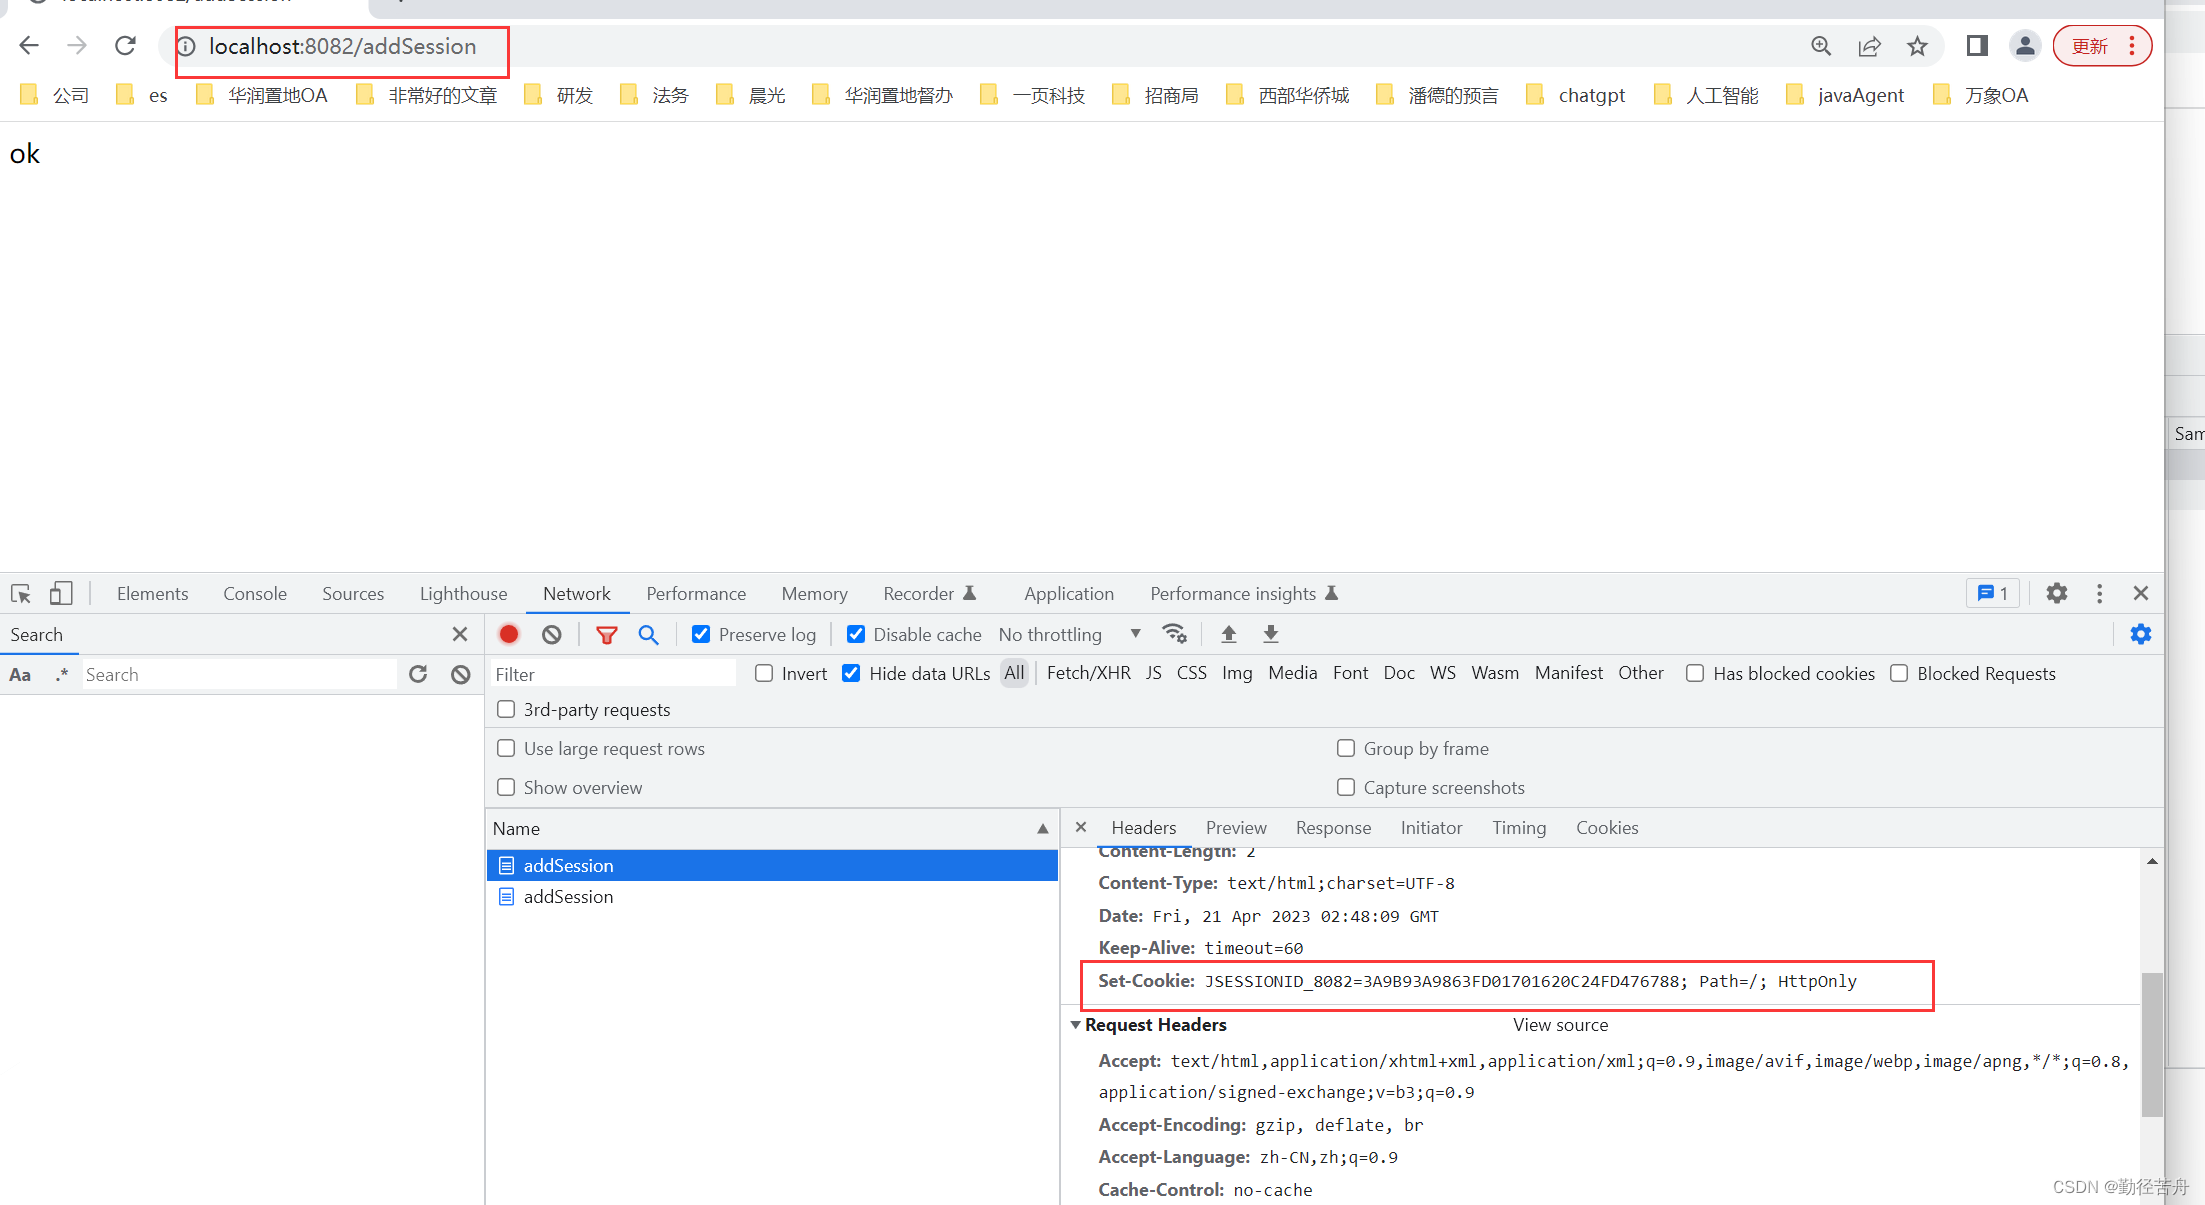This screenshot has height=1205, width=2205.
Task: Toggle regular expression search
Action: click(x=62, y=674)
